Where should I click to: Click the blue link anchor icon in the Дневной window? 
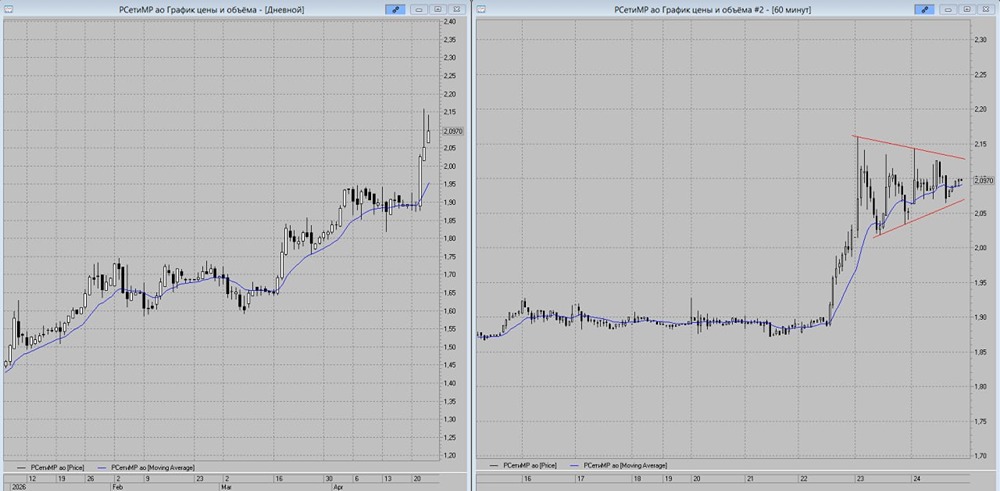(394, 10)
